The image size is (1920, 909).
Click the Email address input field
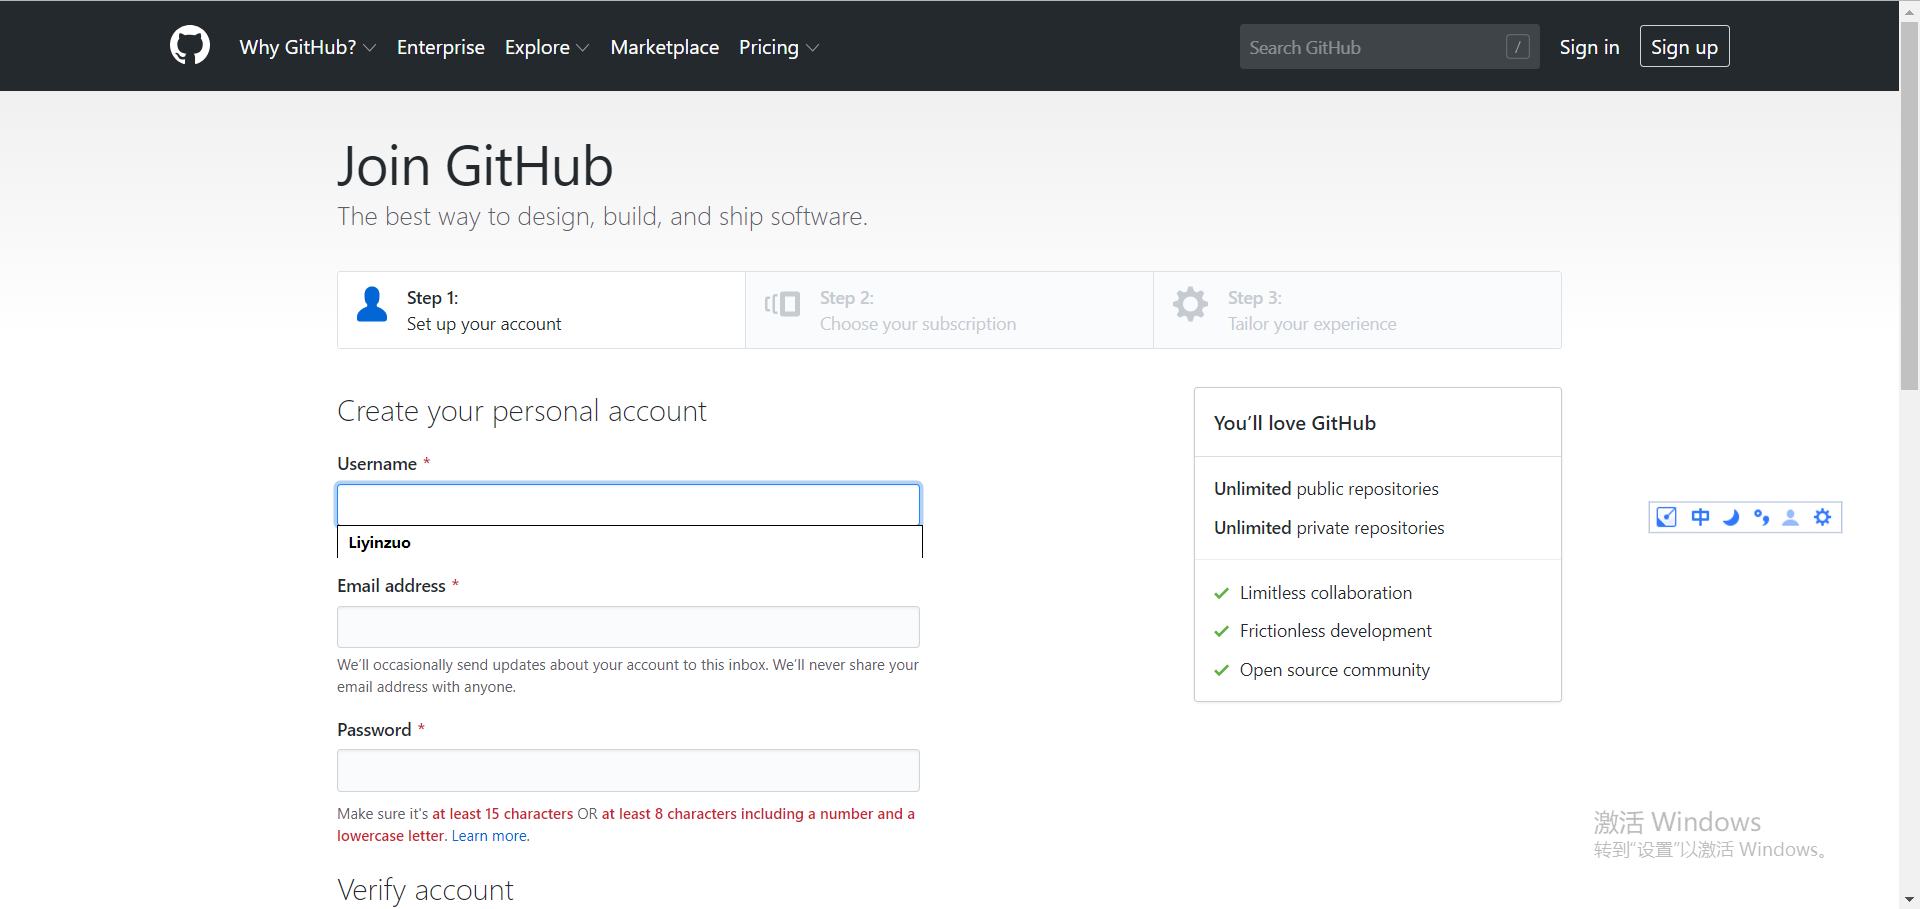pos(628,627)
